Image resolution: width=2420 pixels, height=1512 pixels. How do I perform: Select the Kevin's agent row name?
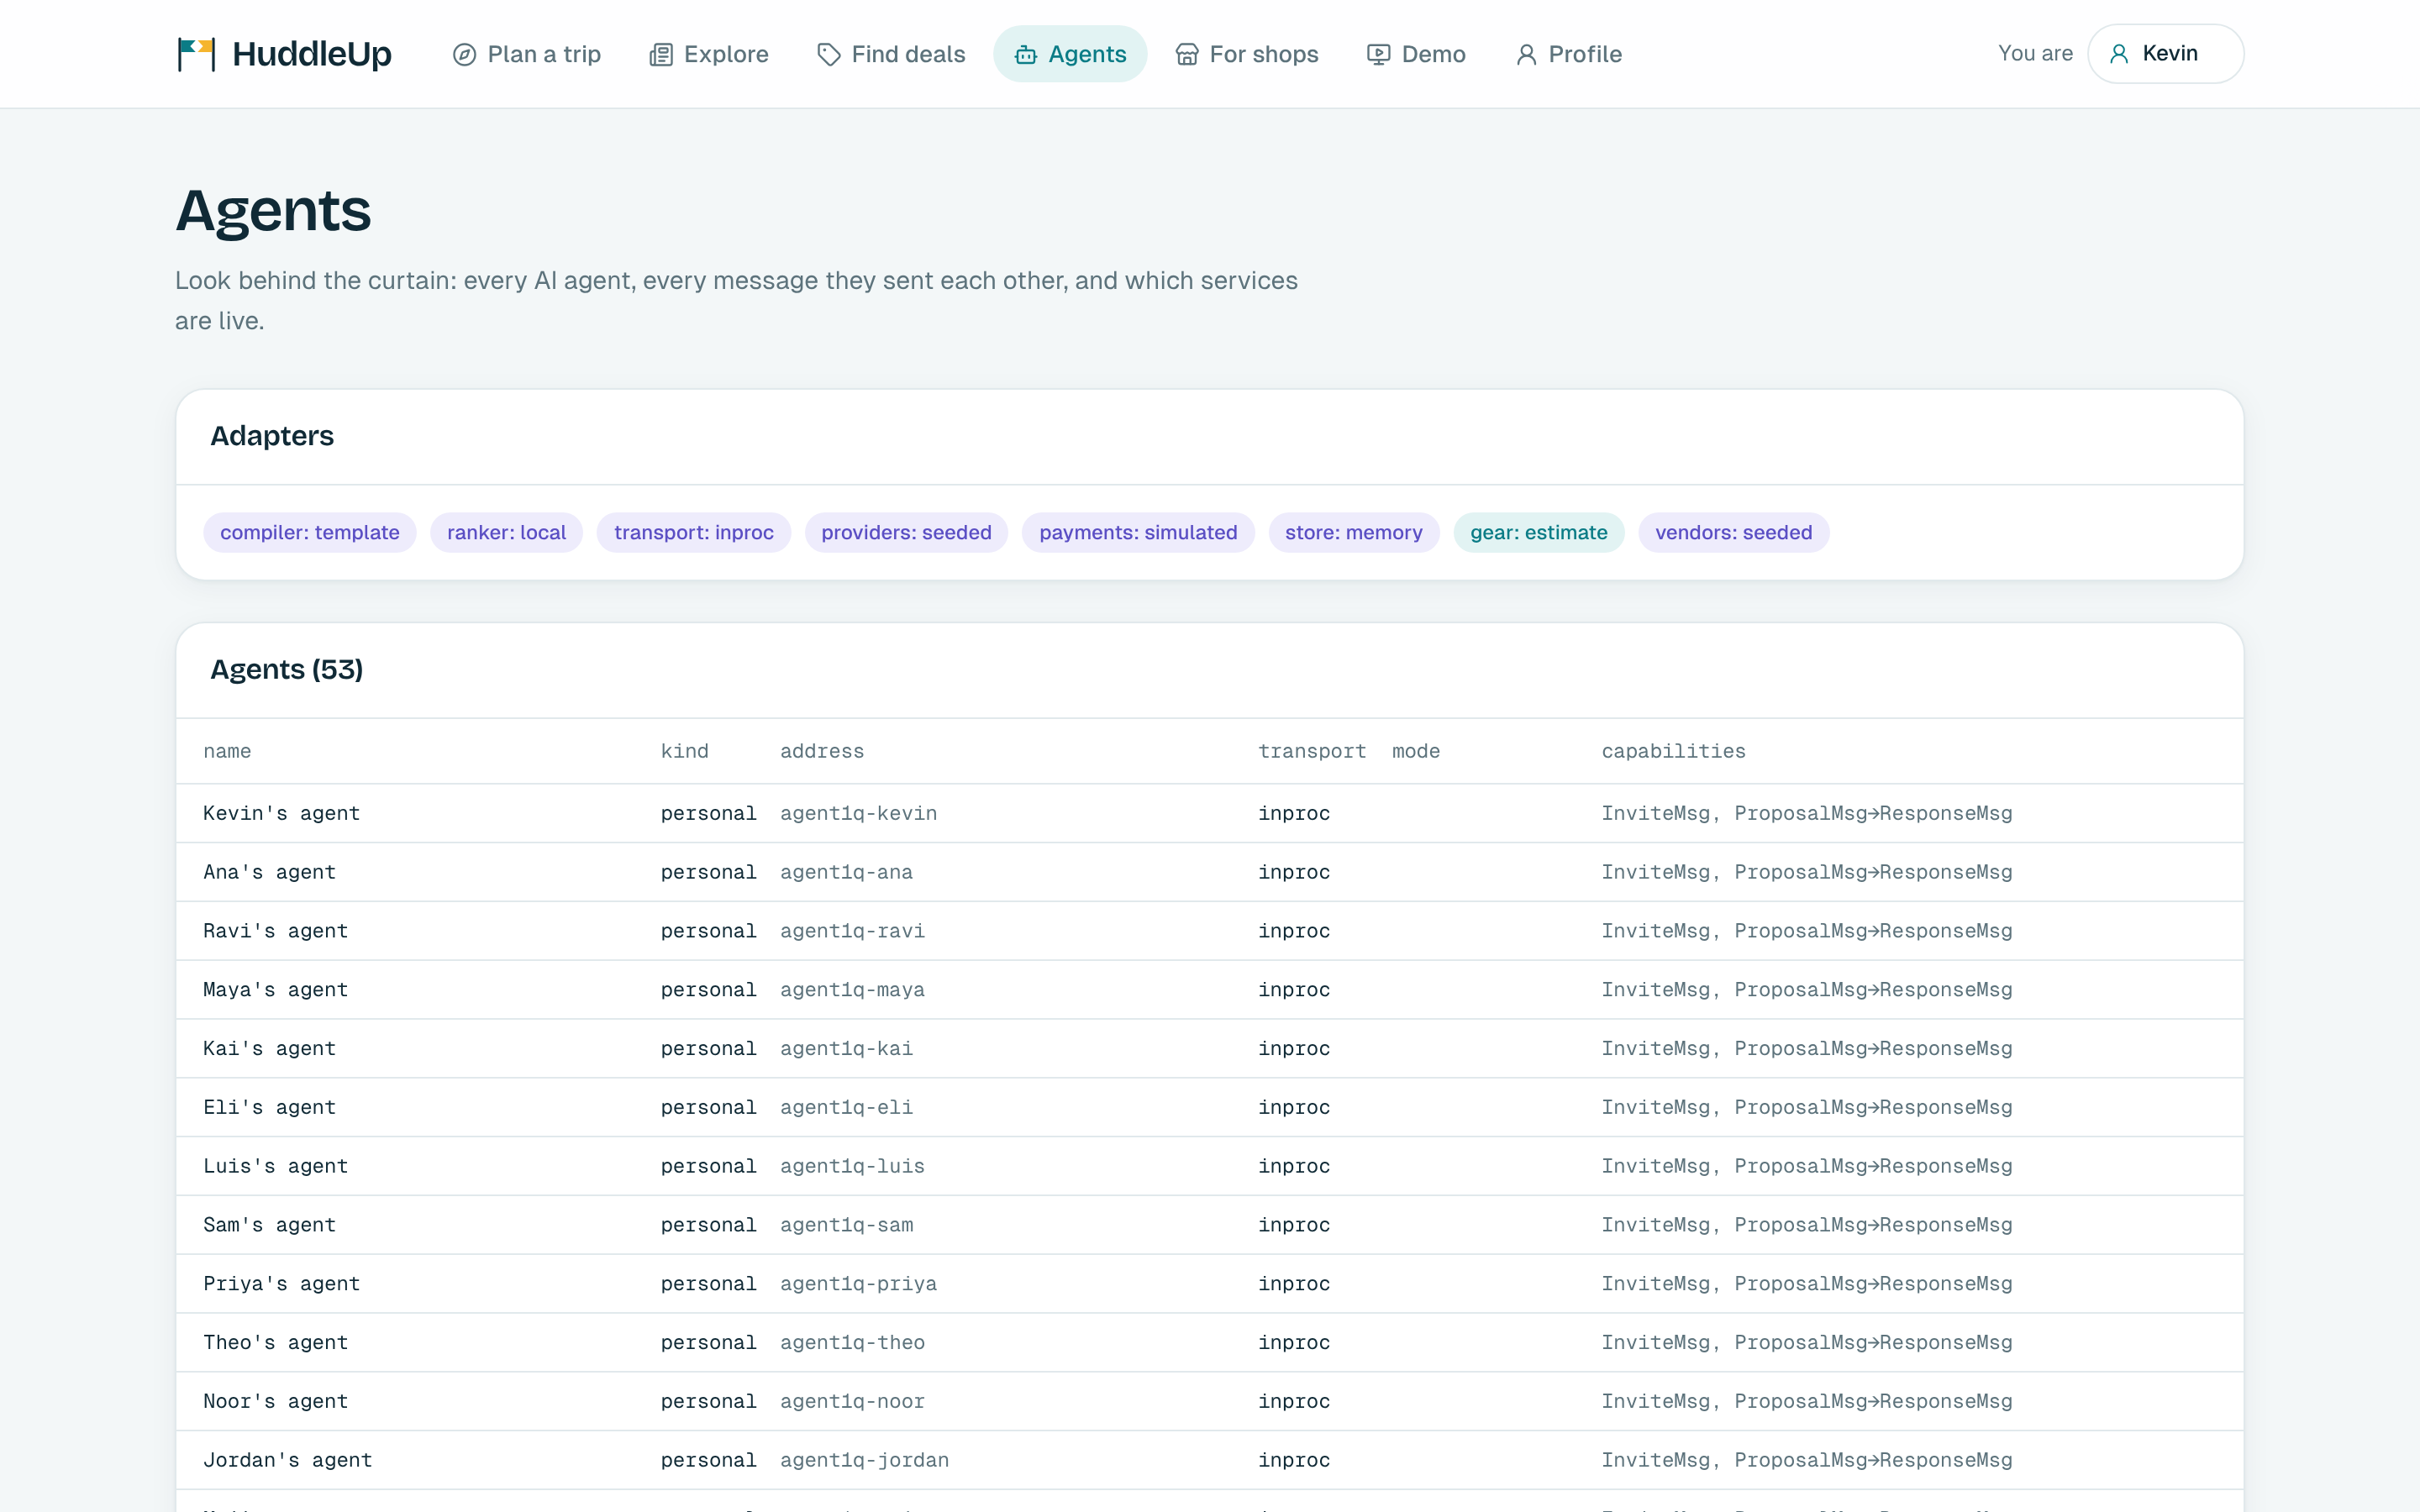point(281,813)
